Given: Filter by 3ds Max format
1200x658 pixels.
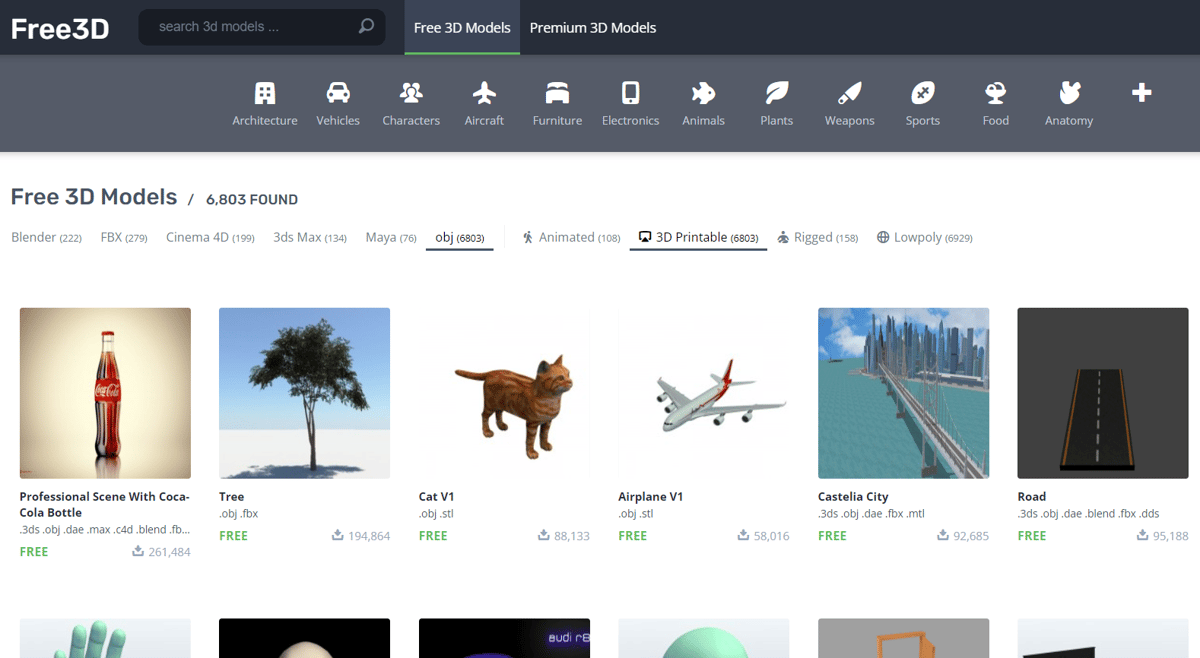Looking at the screenshot, I should [x=310, y=237].
